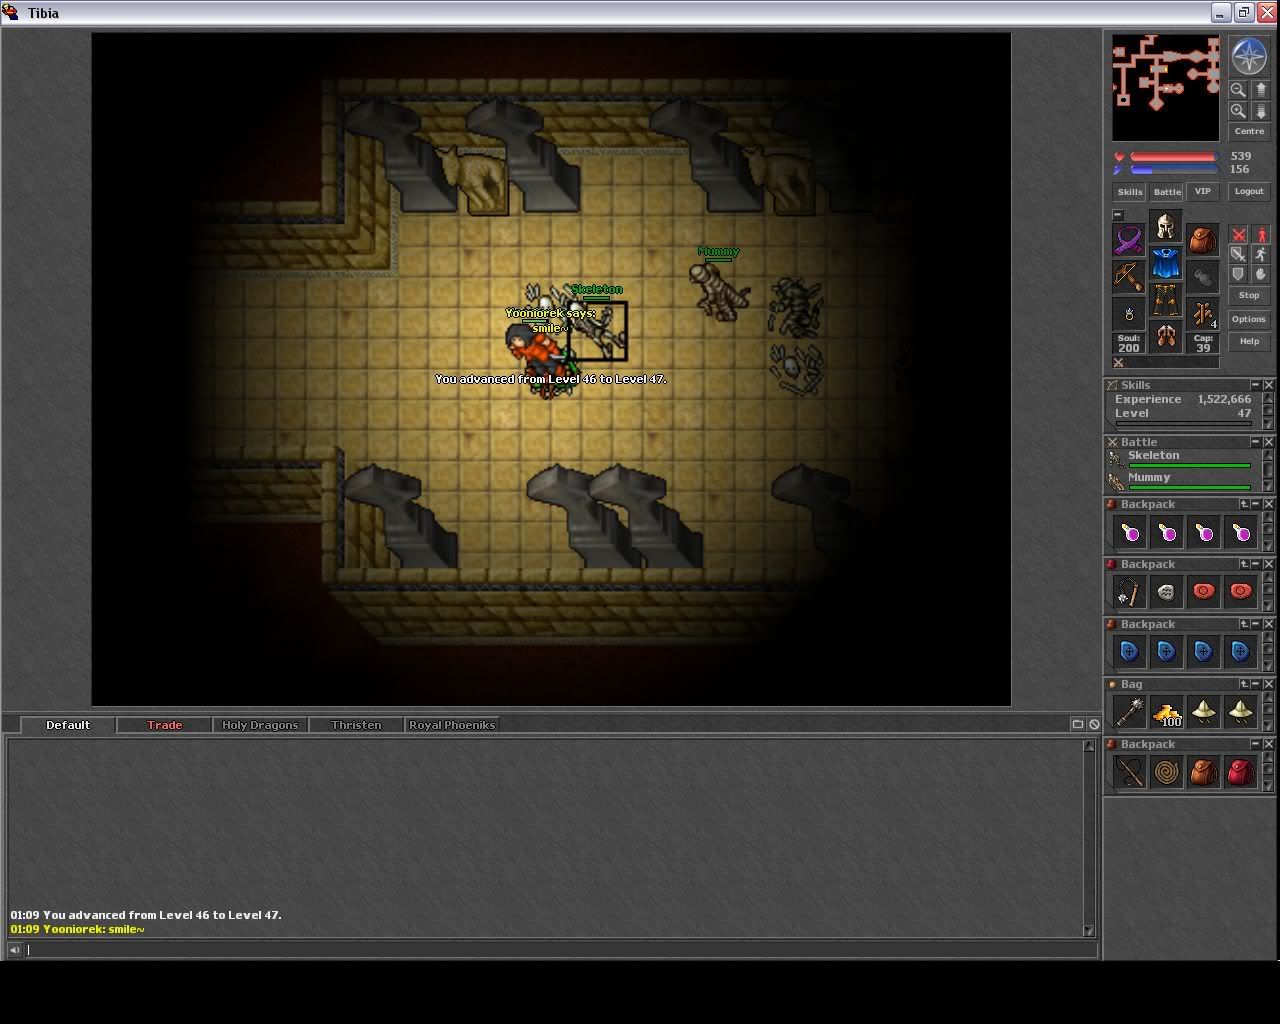Open the red backpack in bottom container
This screenshot has height=1024, width=1280.
[1240, 772]
